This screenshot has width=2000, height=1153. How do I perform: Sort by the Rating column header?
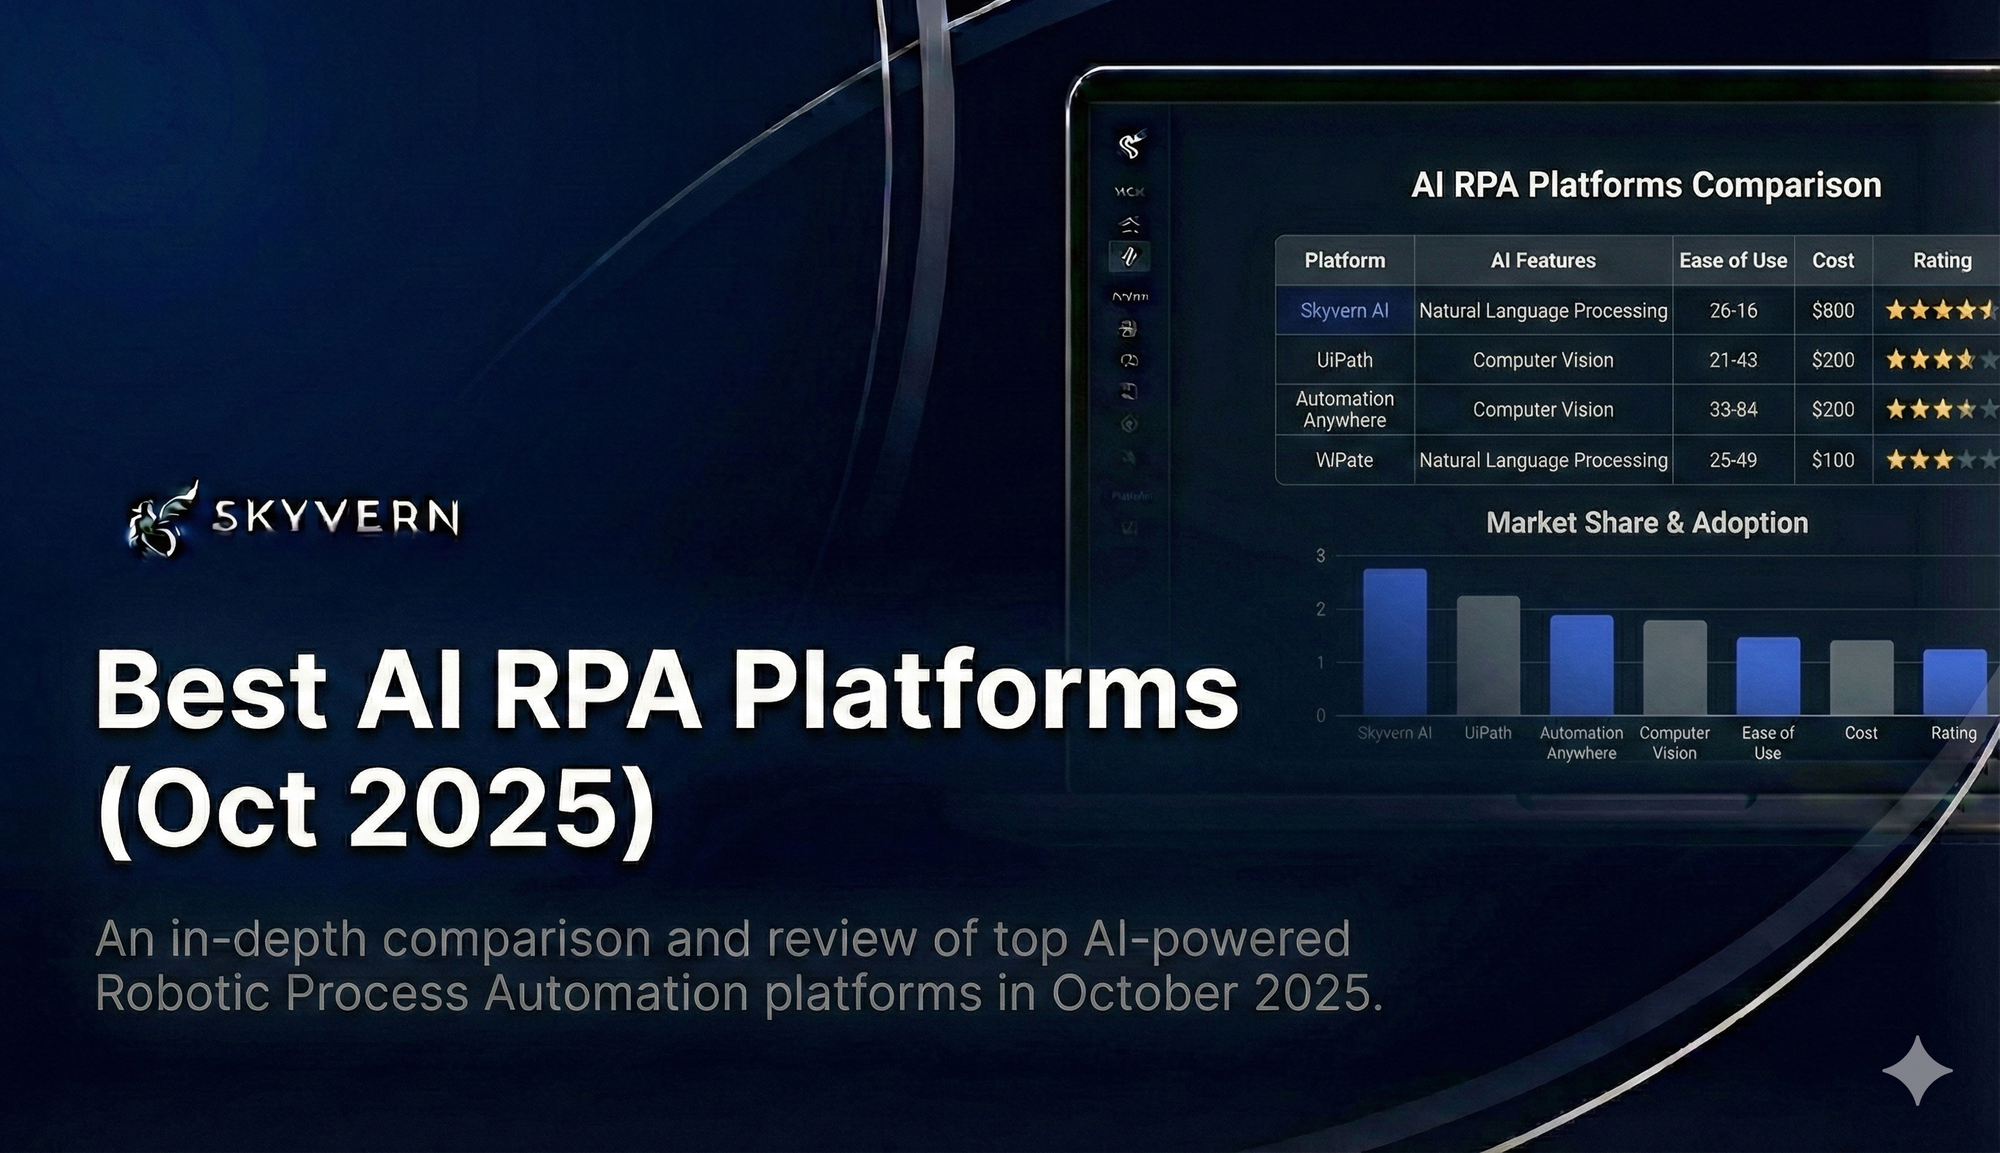1940,261
